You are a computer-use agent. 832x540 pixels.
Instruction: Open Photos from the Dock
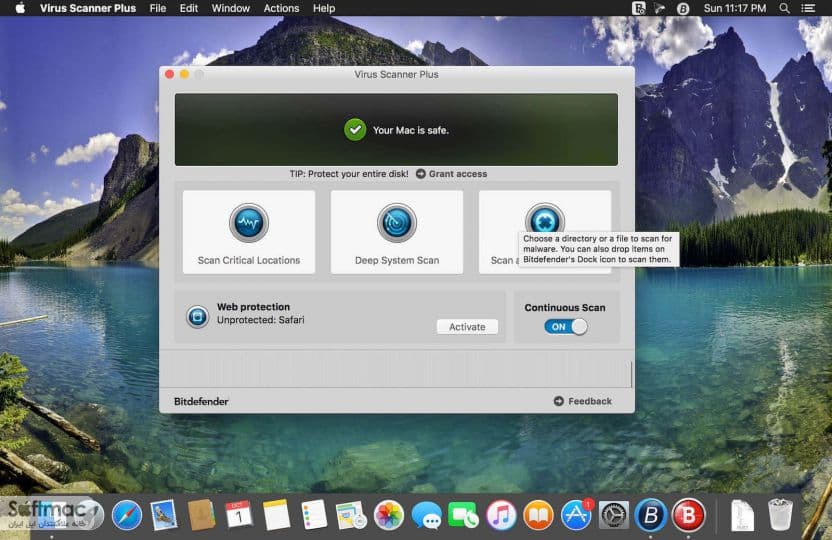388,515
